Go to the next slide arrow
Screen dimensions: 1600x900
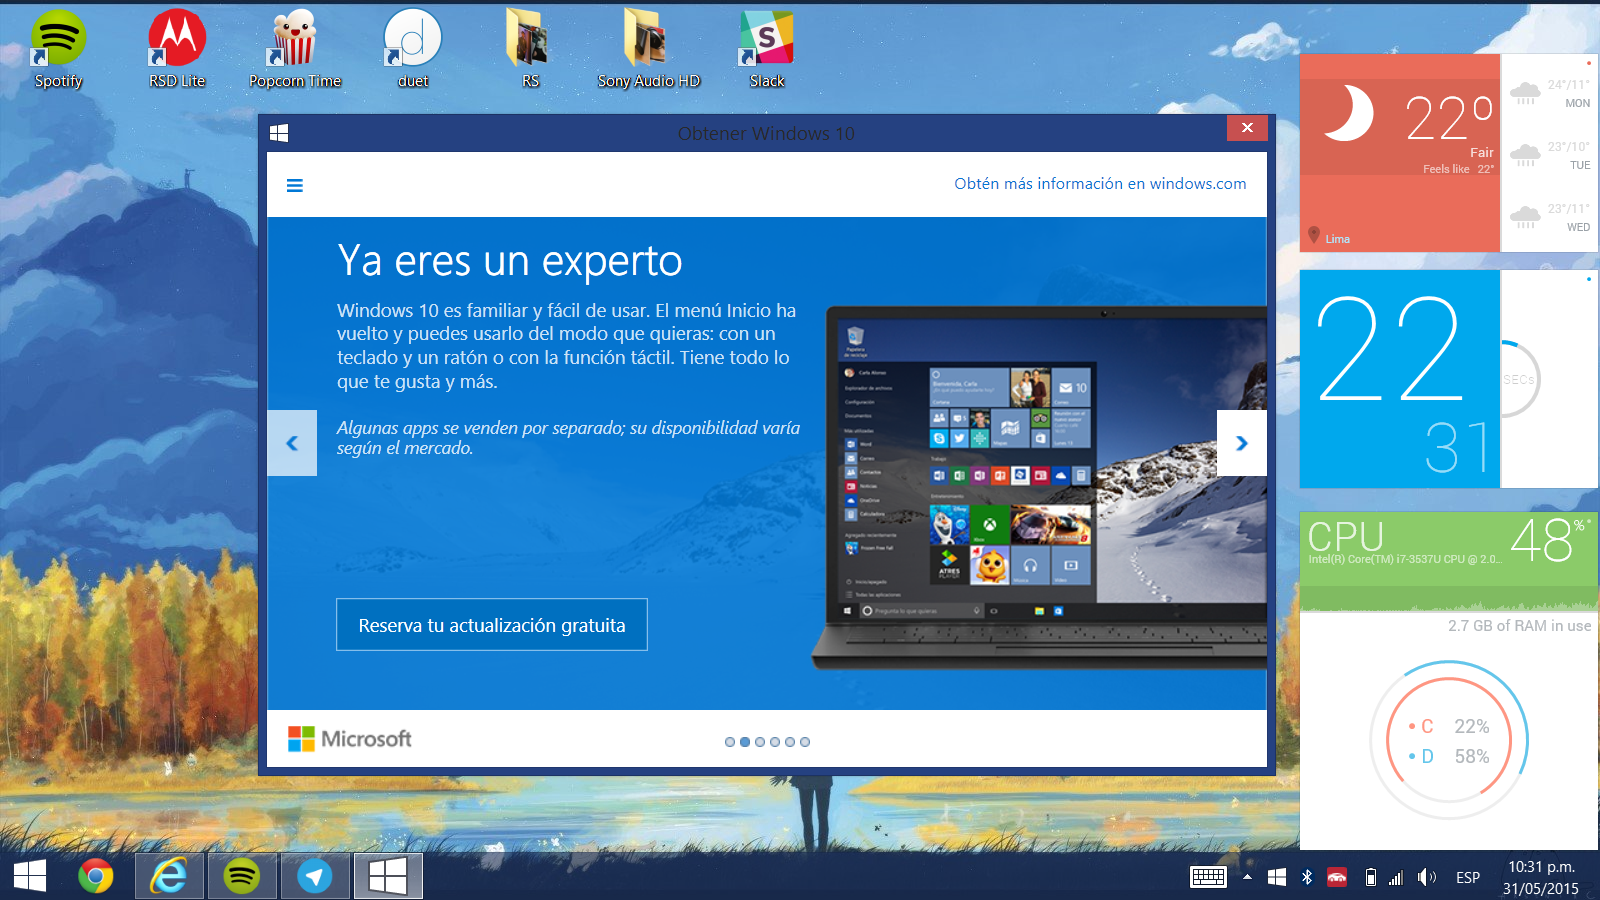[x=1242, y=443]
